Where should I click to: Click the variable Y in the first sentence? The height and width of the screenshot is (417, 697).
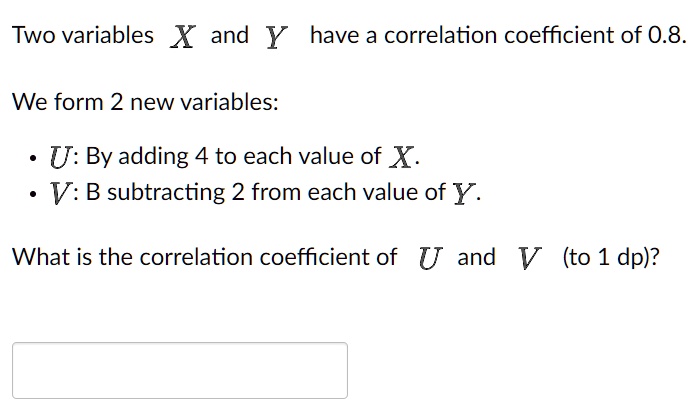click(x=276, y=37)
